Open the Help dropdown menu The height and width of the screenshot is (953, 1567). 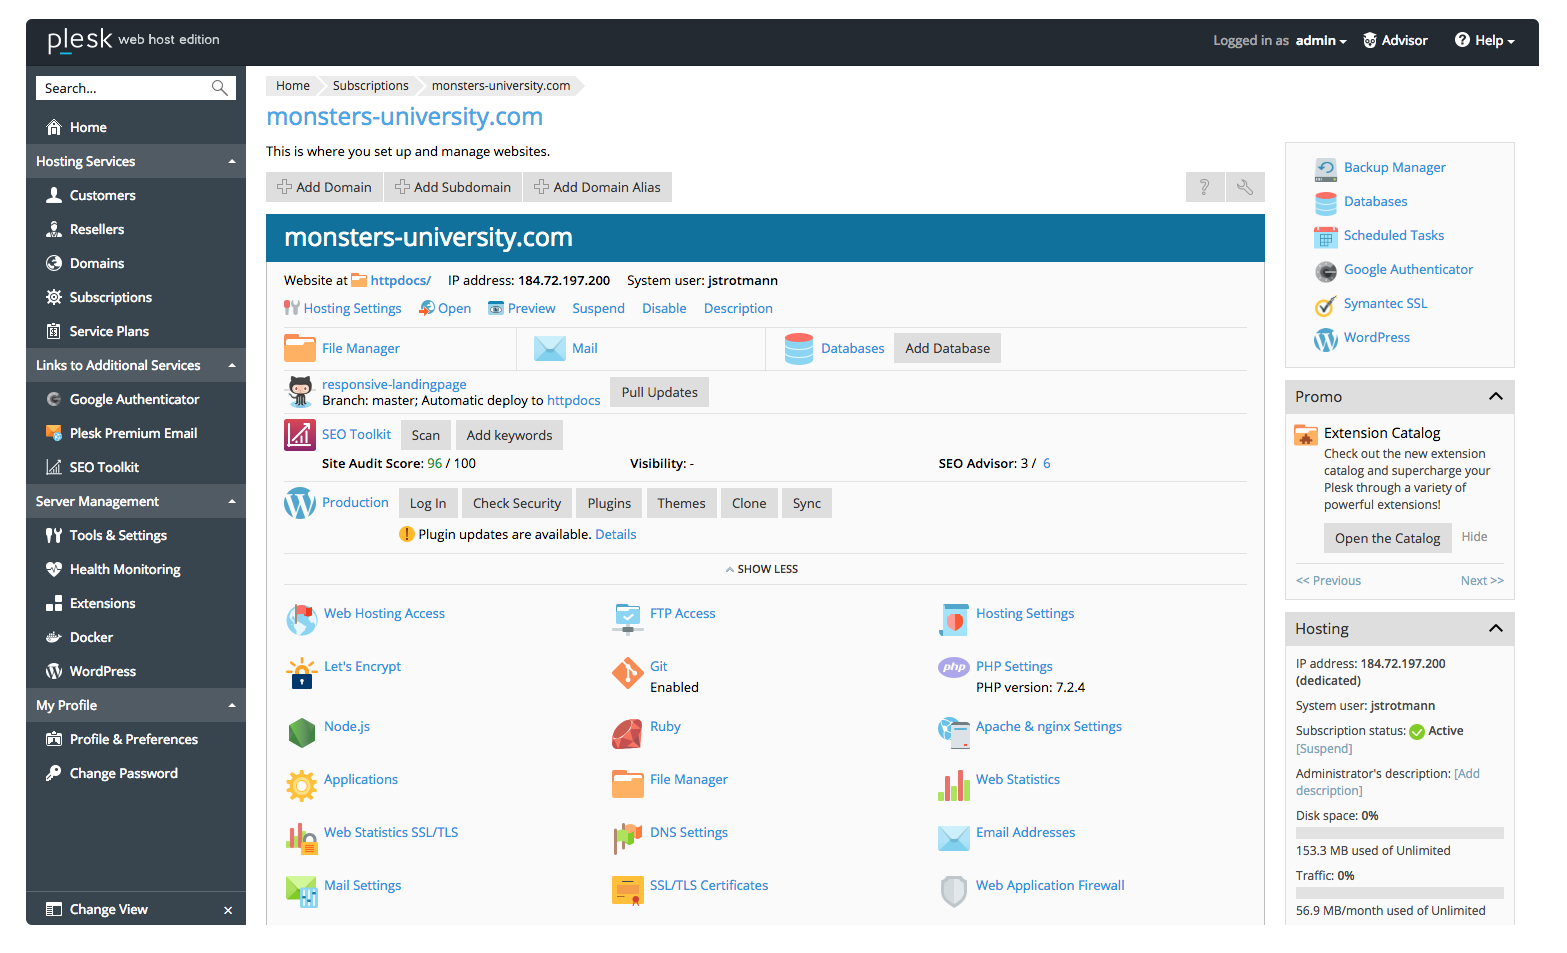(x=1485, y=41)
